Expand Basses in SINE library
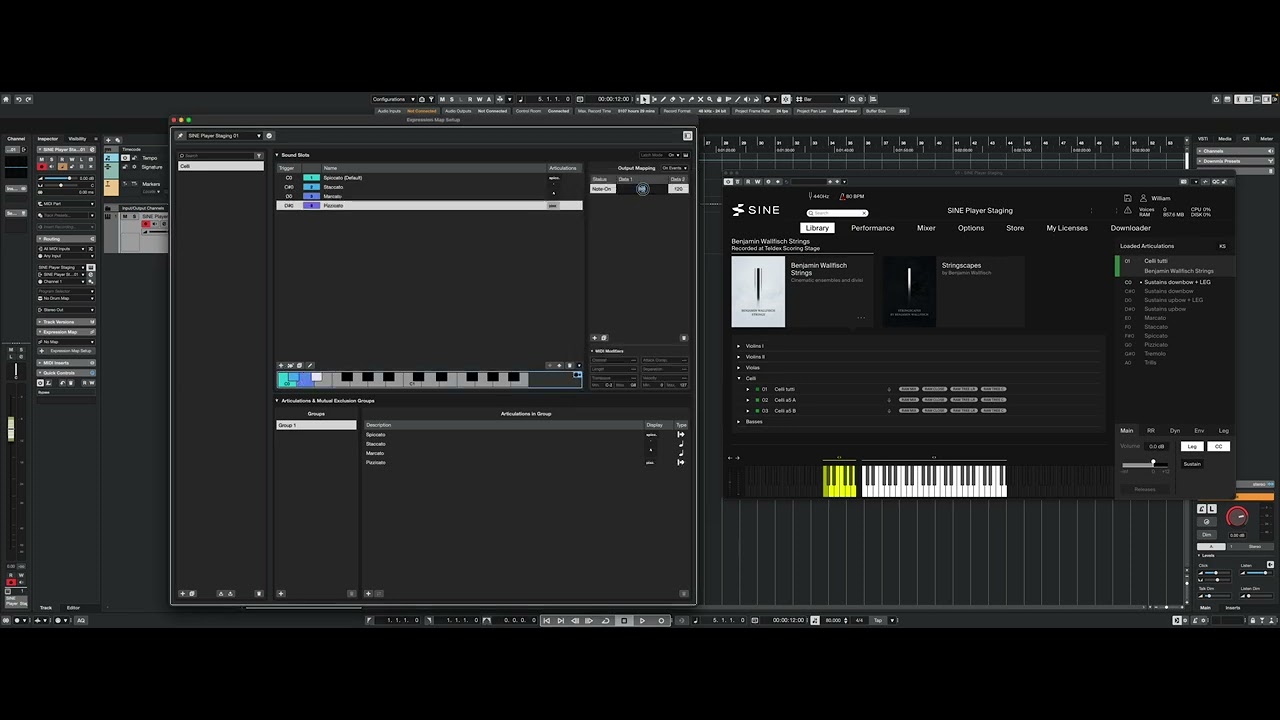Image resolution: width=1280 pixels, height=720 pixels. tap(738, 422)
